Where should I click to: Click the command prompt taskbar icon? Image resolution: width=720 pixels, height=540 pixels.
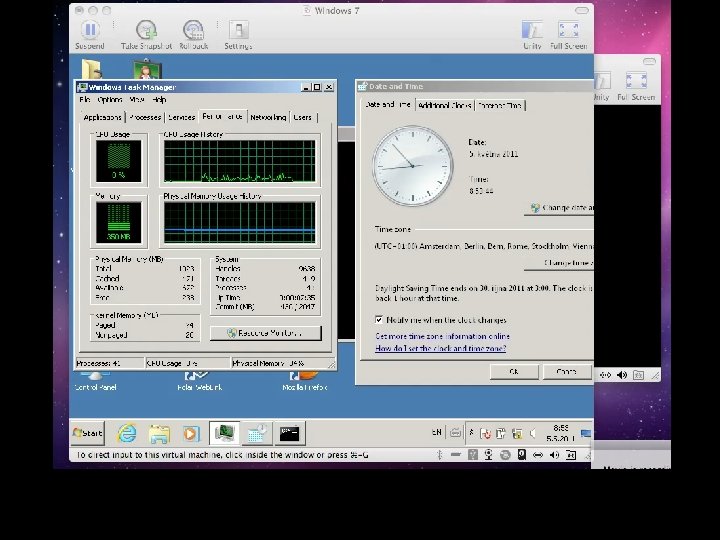(x=289, y=433)
